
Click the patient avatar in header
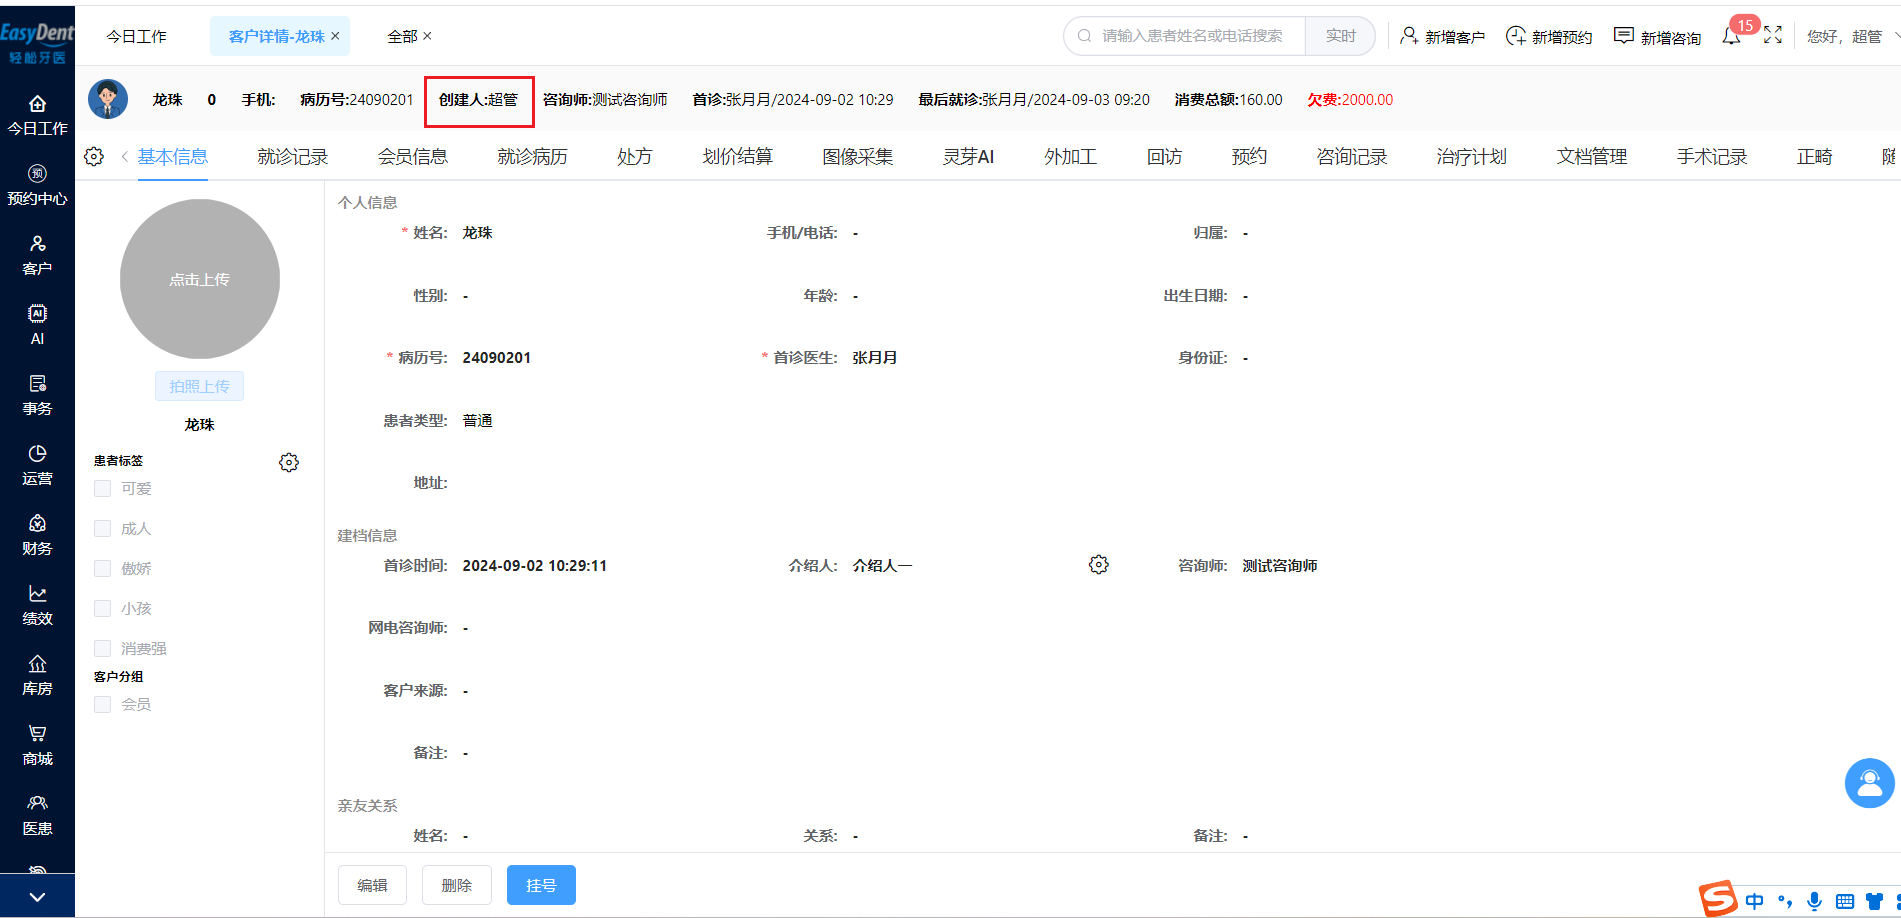tap(108, 99)
